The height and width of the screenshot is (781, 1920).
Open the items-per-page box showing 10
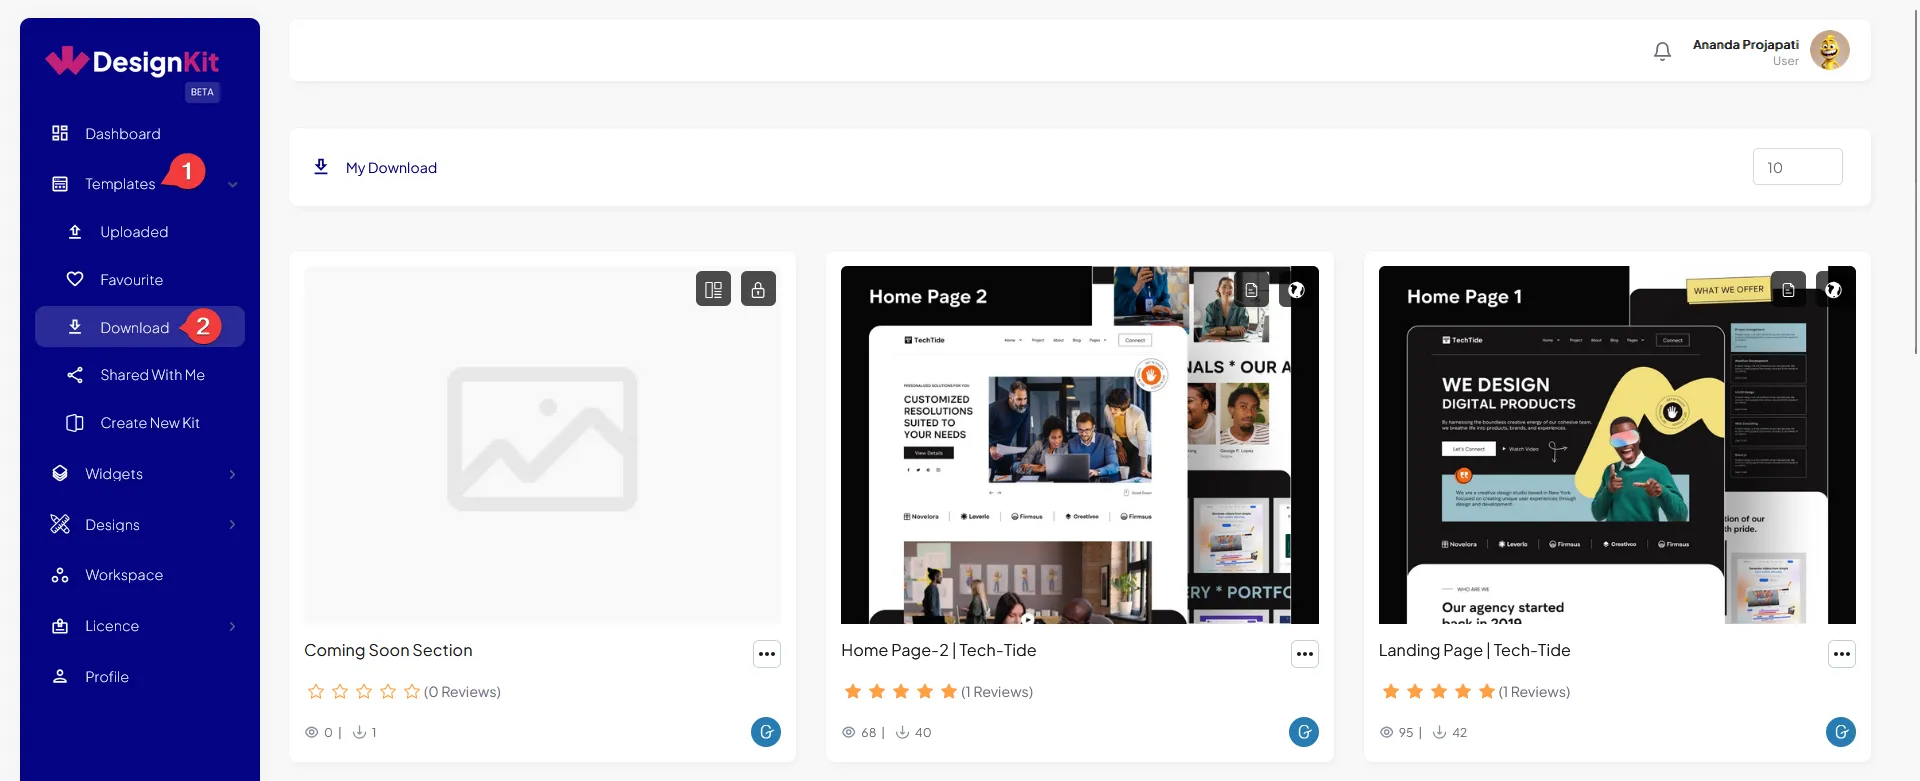click(x=1797, y=167)
